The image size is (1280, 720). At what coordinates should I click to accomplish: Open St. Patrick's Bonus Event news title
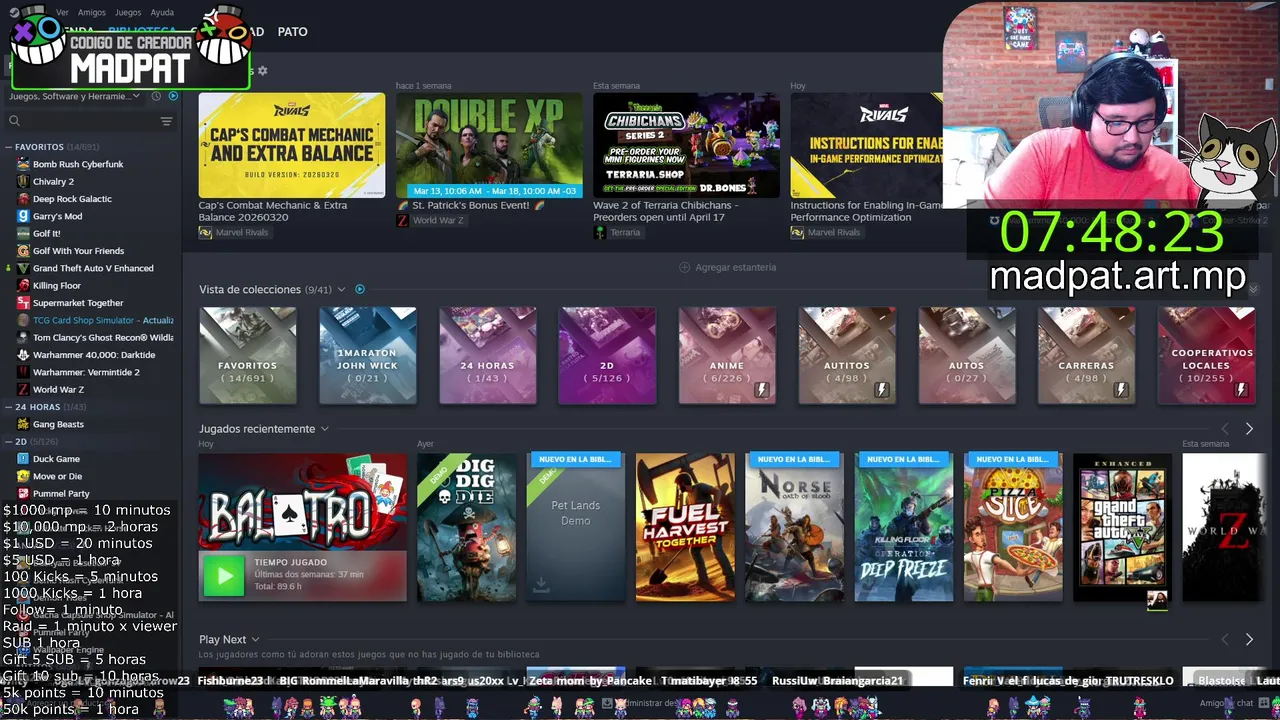(x=470, y=205)
